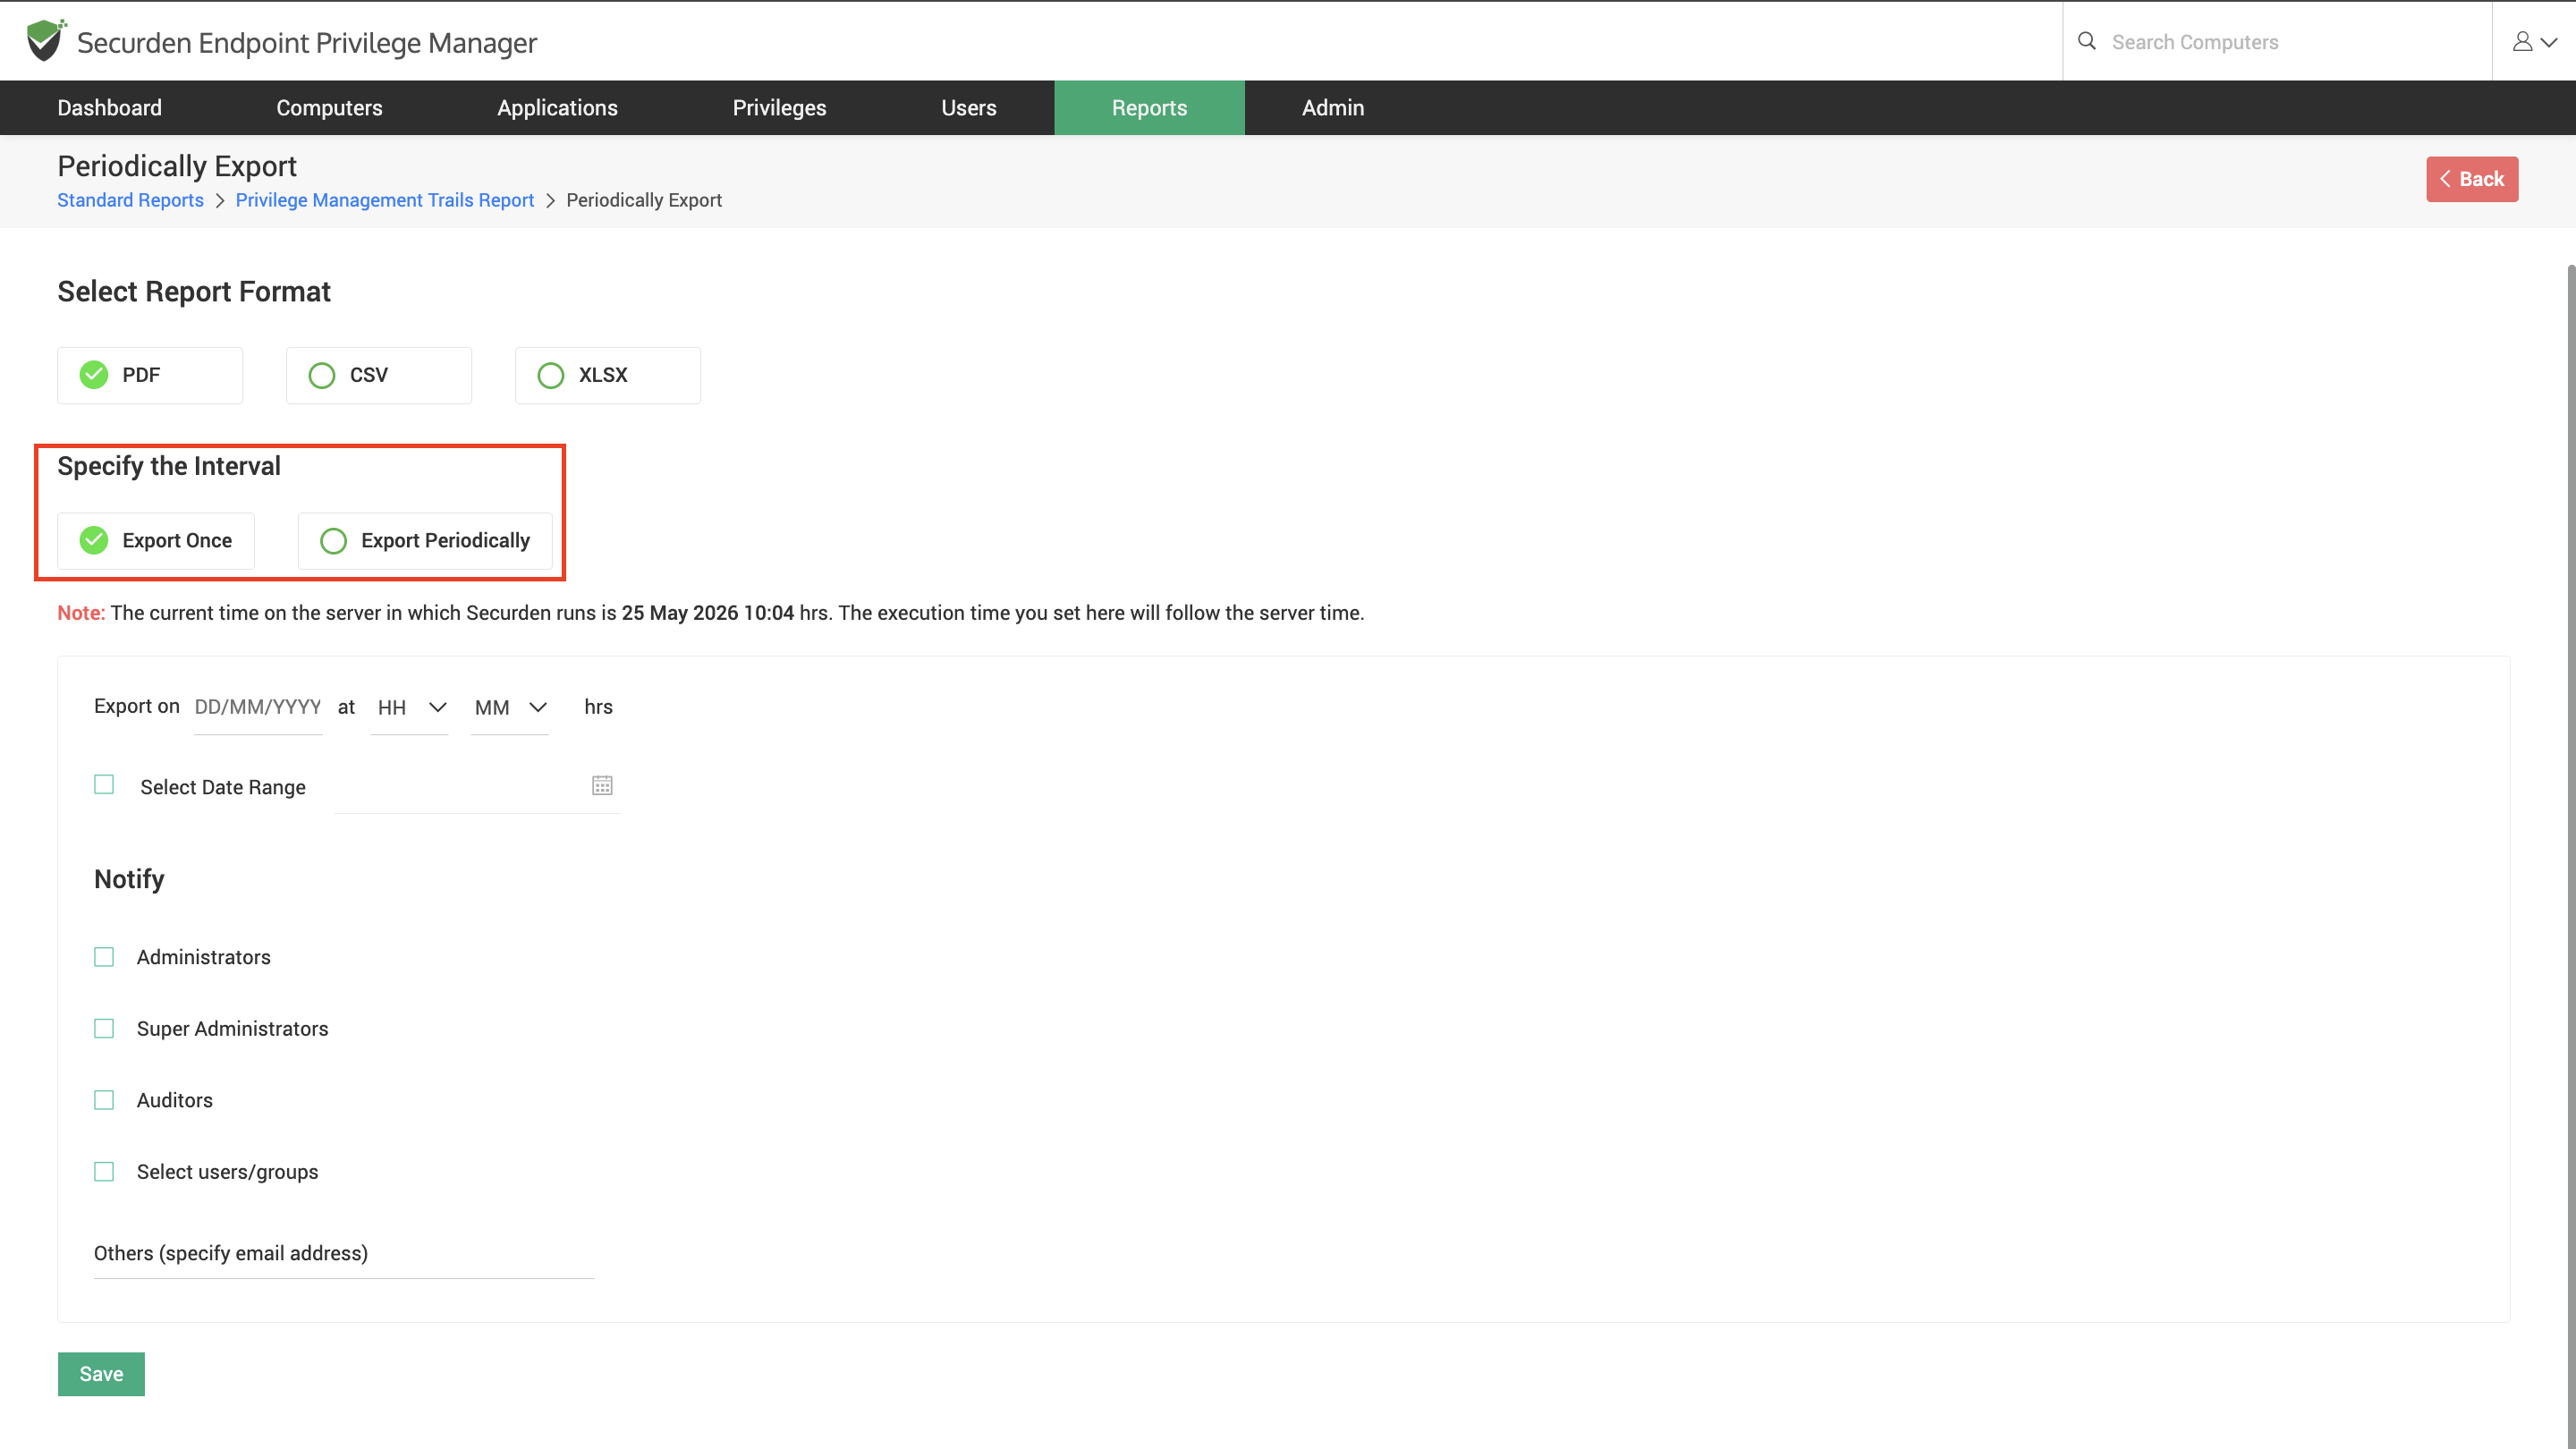Choose the Export Periodically option
The width and height of the screenshot is (2576, 1449).
click(x=425, y=541)
